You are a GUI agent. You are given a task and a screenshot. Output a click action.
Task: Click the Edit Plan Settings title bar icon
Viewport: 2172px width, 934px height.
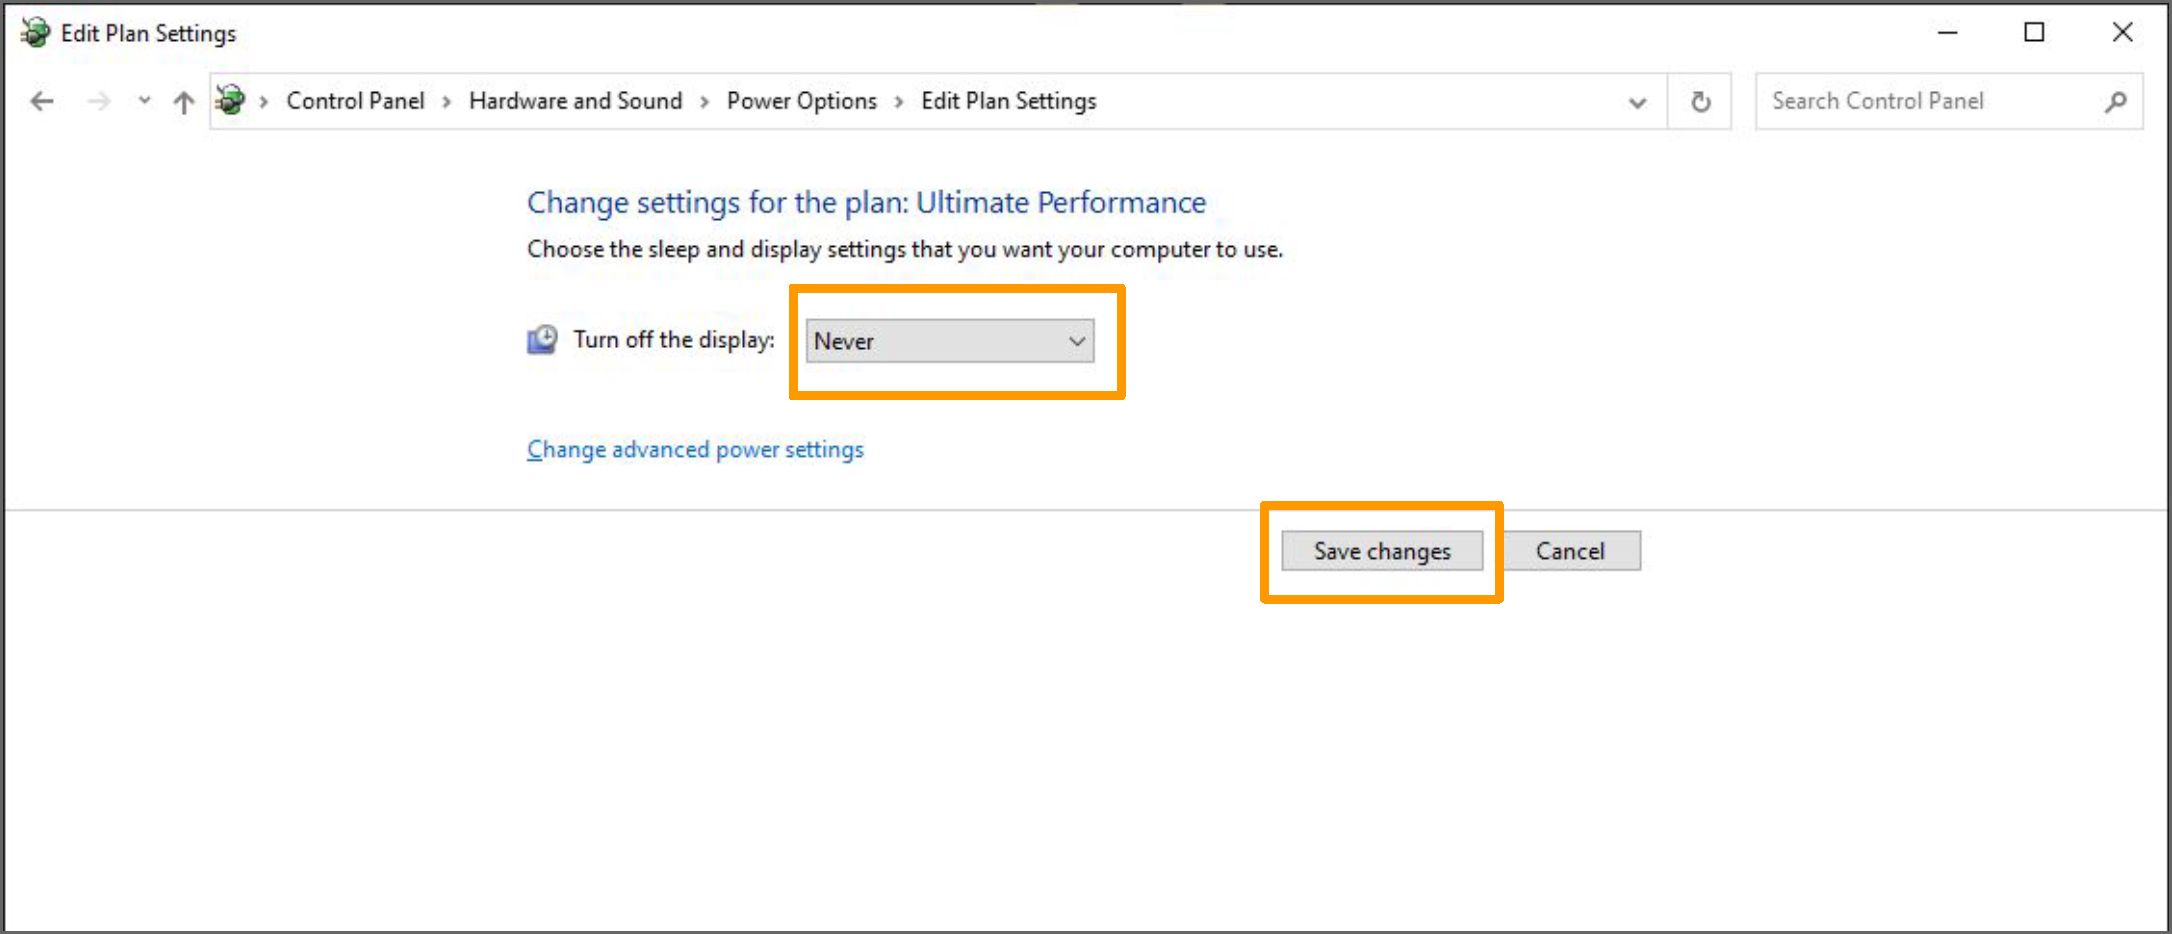pyautogui.click(x=35, y=33)
